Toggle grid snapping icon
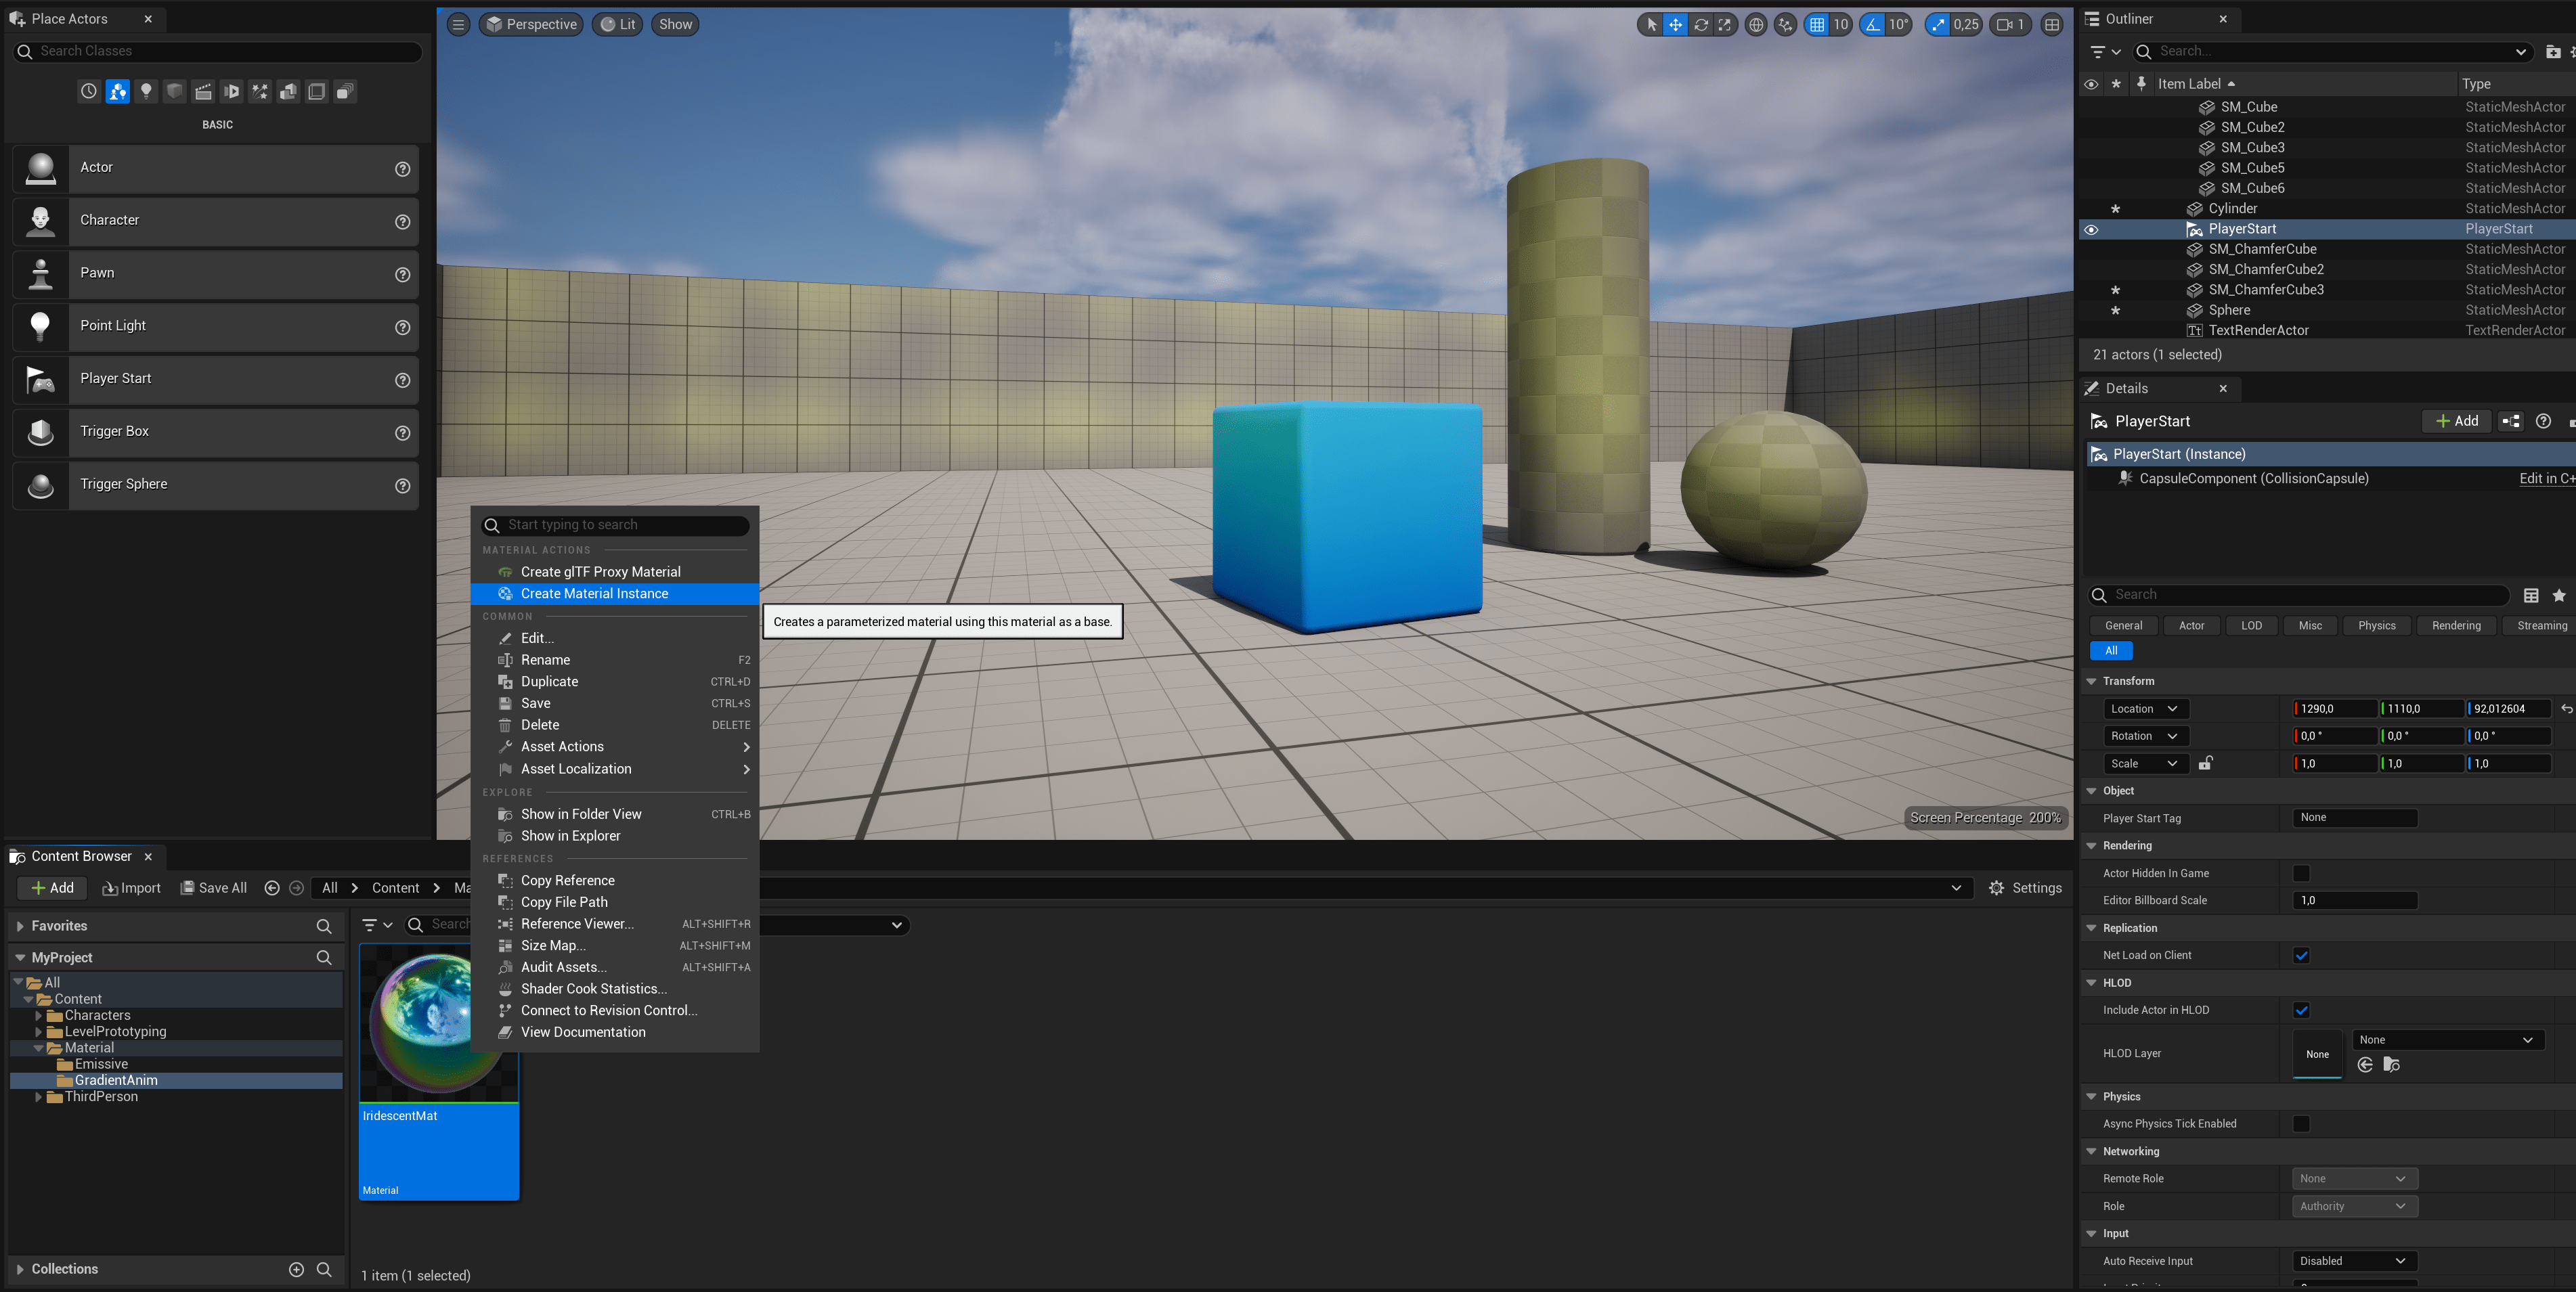This screenshot has width=2576, height=1292. (1817, 25)
